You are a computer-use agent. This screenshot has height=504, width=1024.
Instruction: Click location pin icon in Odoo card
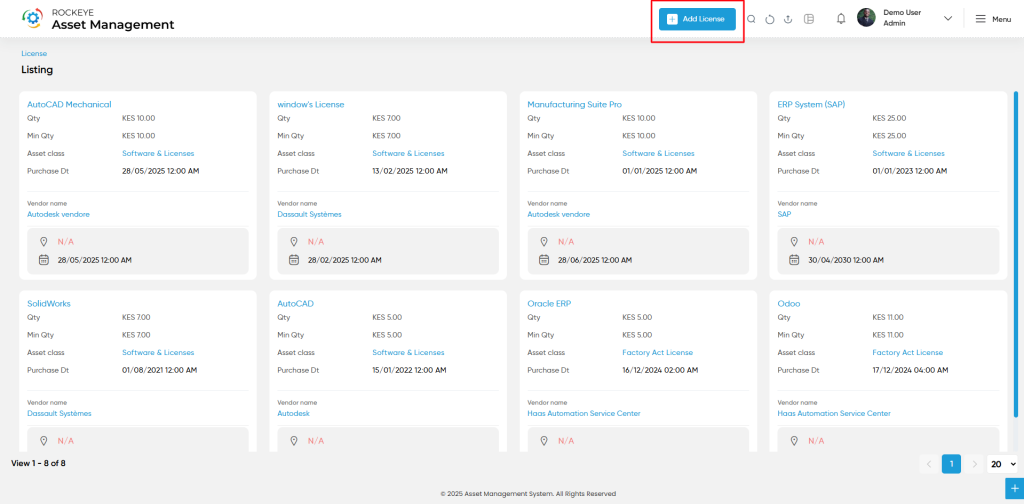[794, 441]
